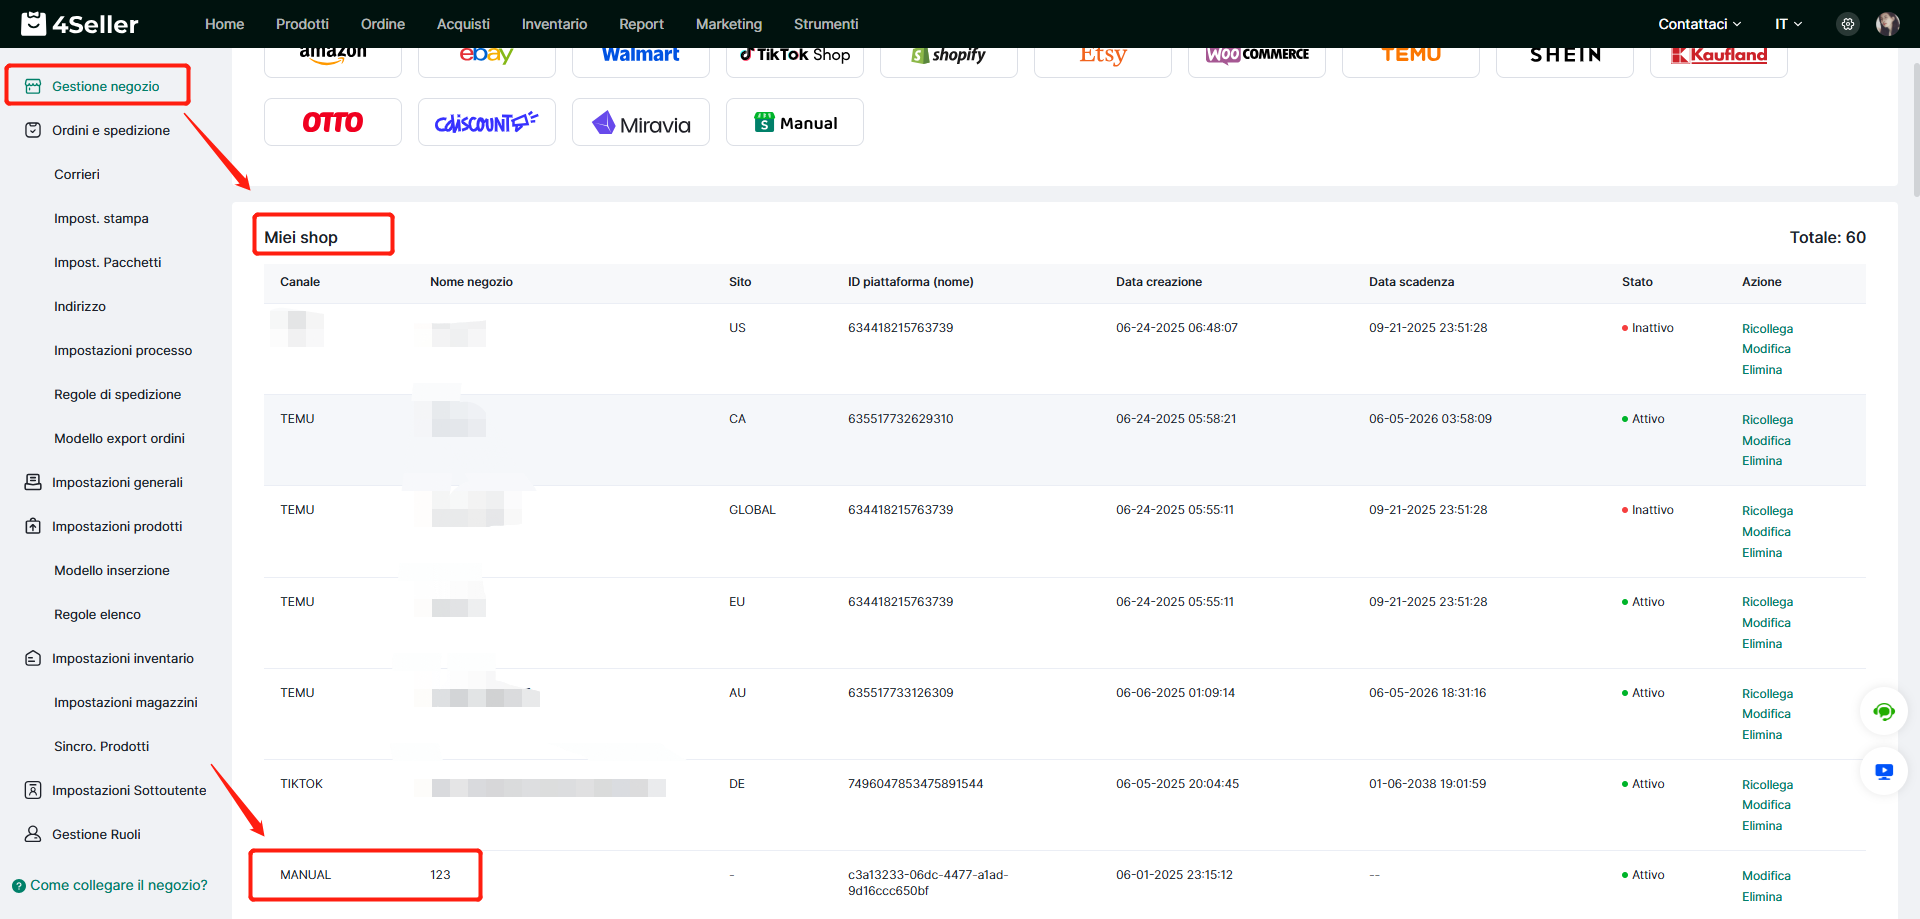1920x919 pixels.
Task: Click Elimina for the TIKTOK DE shop
Action: (1762, 826)
